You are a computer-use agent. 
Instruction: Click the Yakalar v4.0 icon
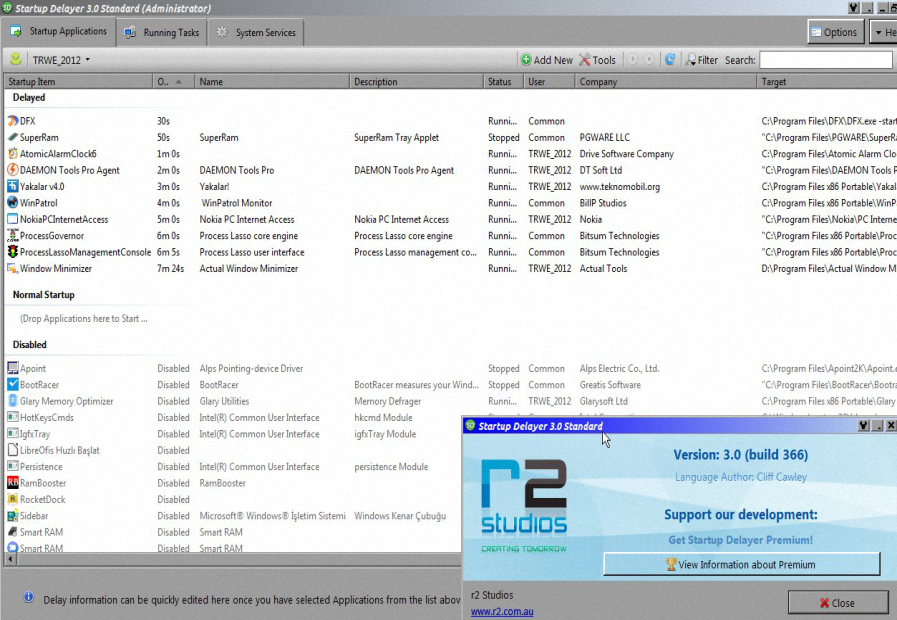point(13,186)
